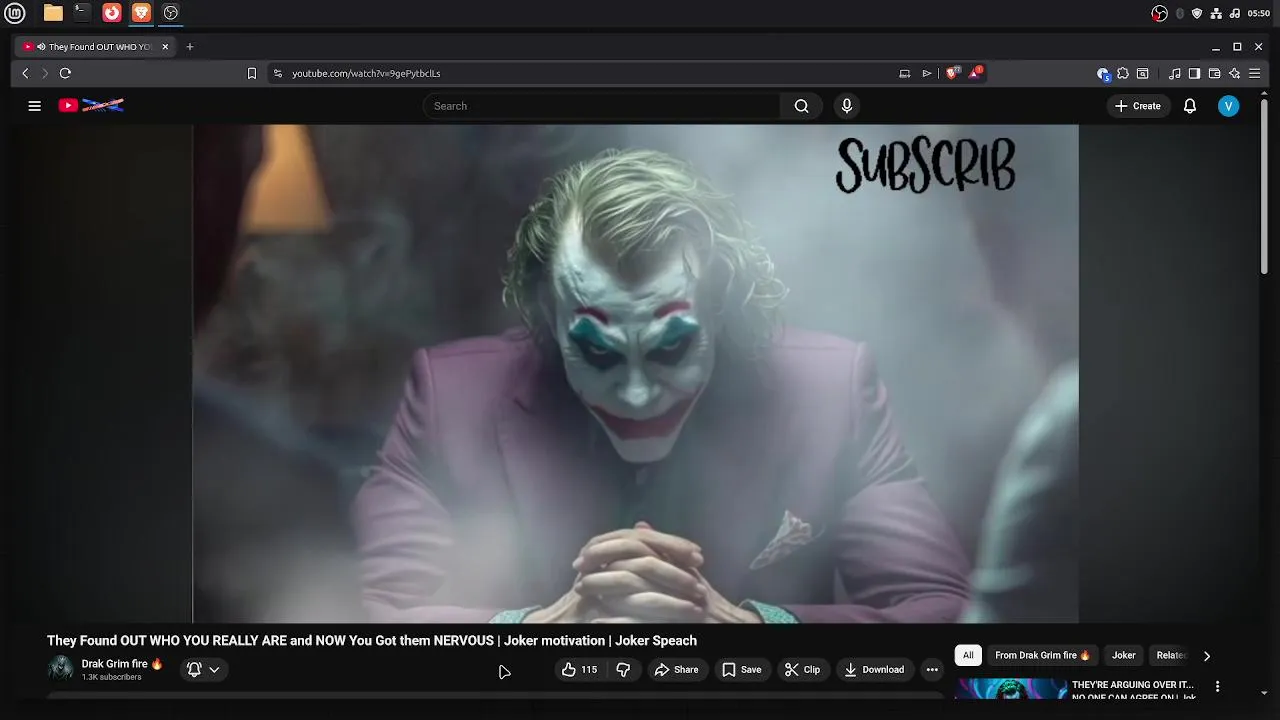Open Brave playlist music note icon
The width and height of the screenshot is (1280, 720).
[x=1175, y=73]
